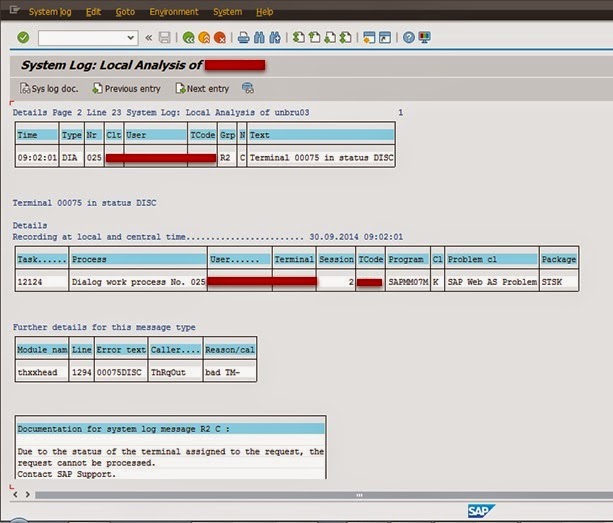Click the 'Reason/cal' column header

click(230, 350)
